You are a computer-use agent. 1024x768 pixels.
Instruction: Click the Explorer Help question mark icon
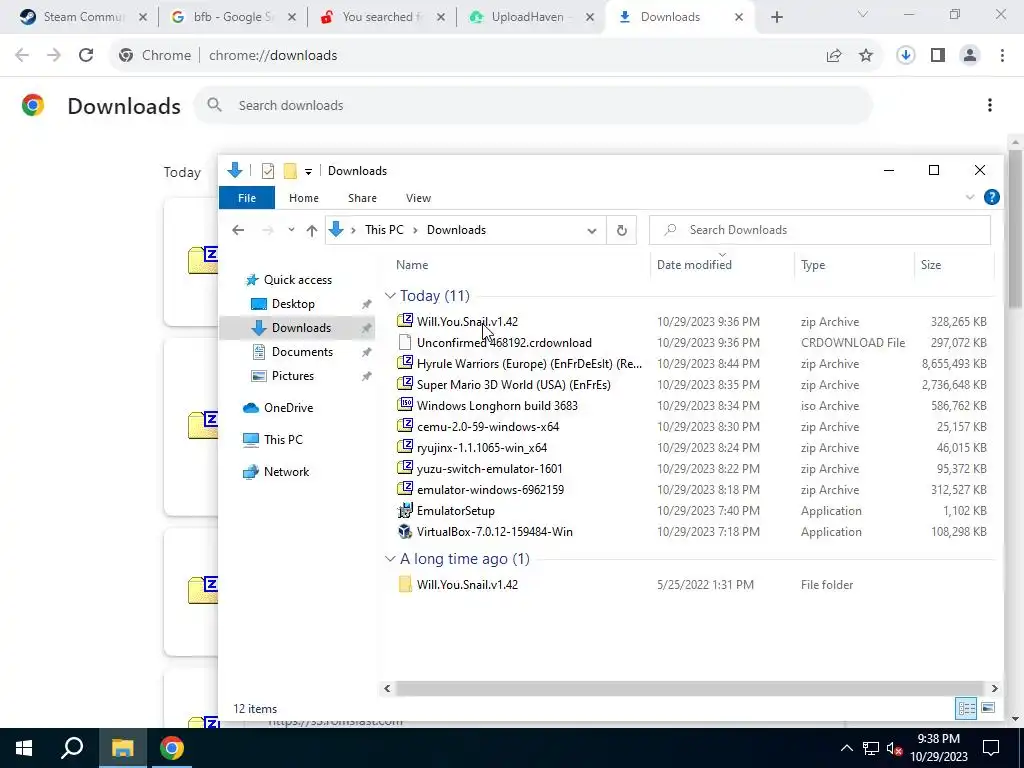pyautogui.click(x=991, y=197)
